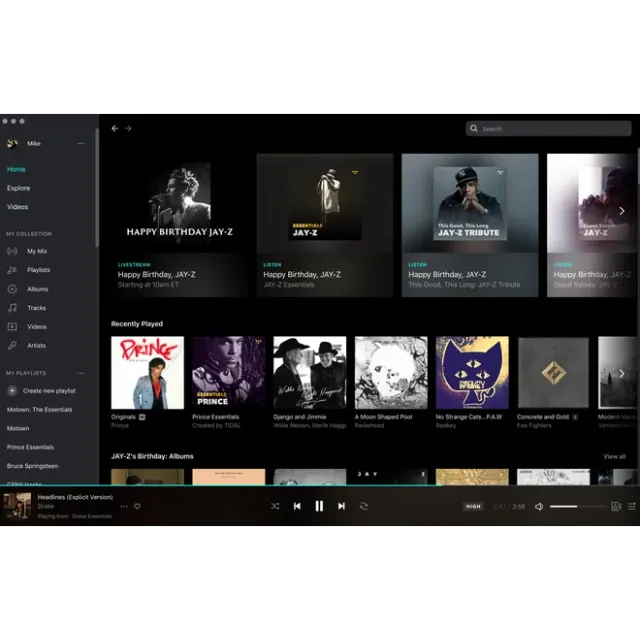Adjust the volume slider
The image size is (640, 640).
pyautogui.click(x=577, y=507)
